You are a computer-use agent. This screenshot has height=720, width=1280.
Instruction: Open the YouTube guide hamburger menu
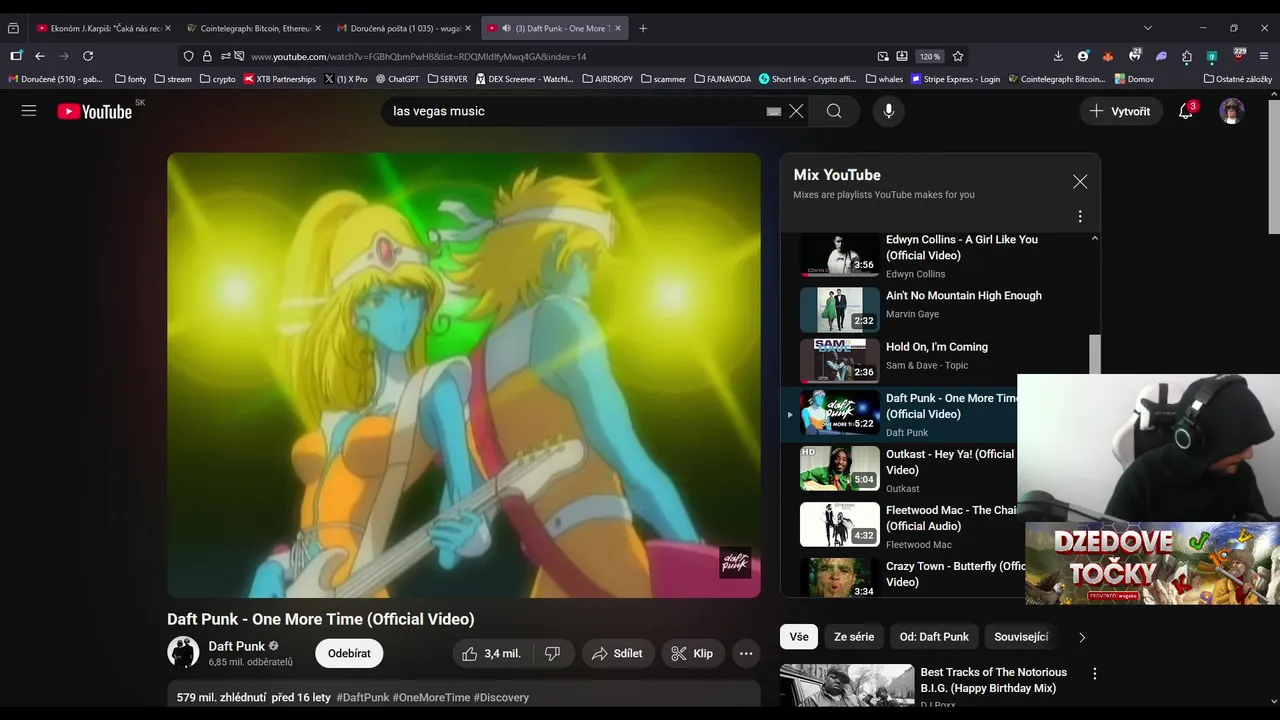tap(29, 111)
